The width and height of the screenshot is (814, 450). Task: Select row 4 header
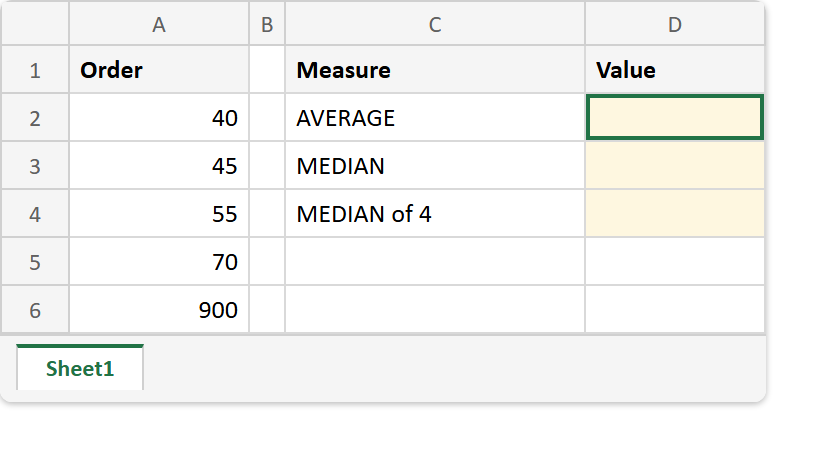(35, 214)
